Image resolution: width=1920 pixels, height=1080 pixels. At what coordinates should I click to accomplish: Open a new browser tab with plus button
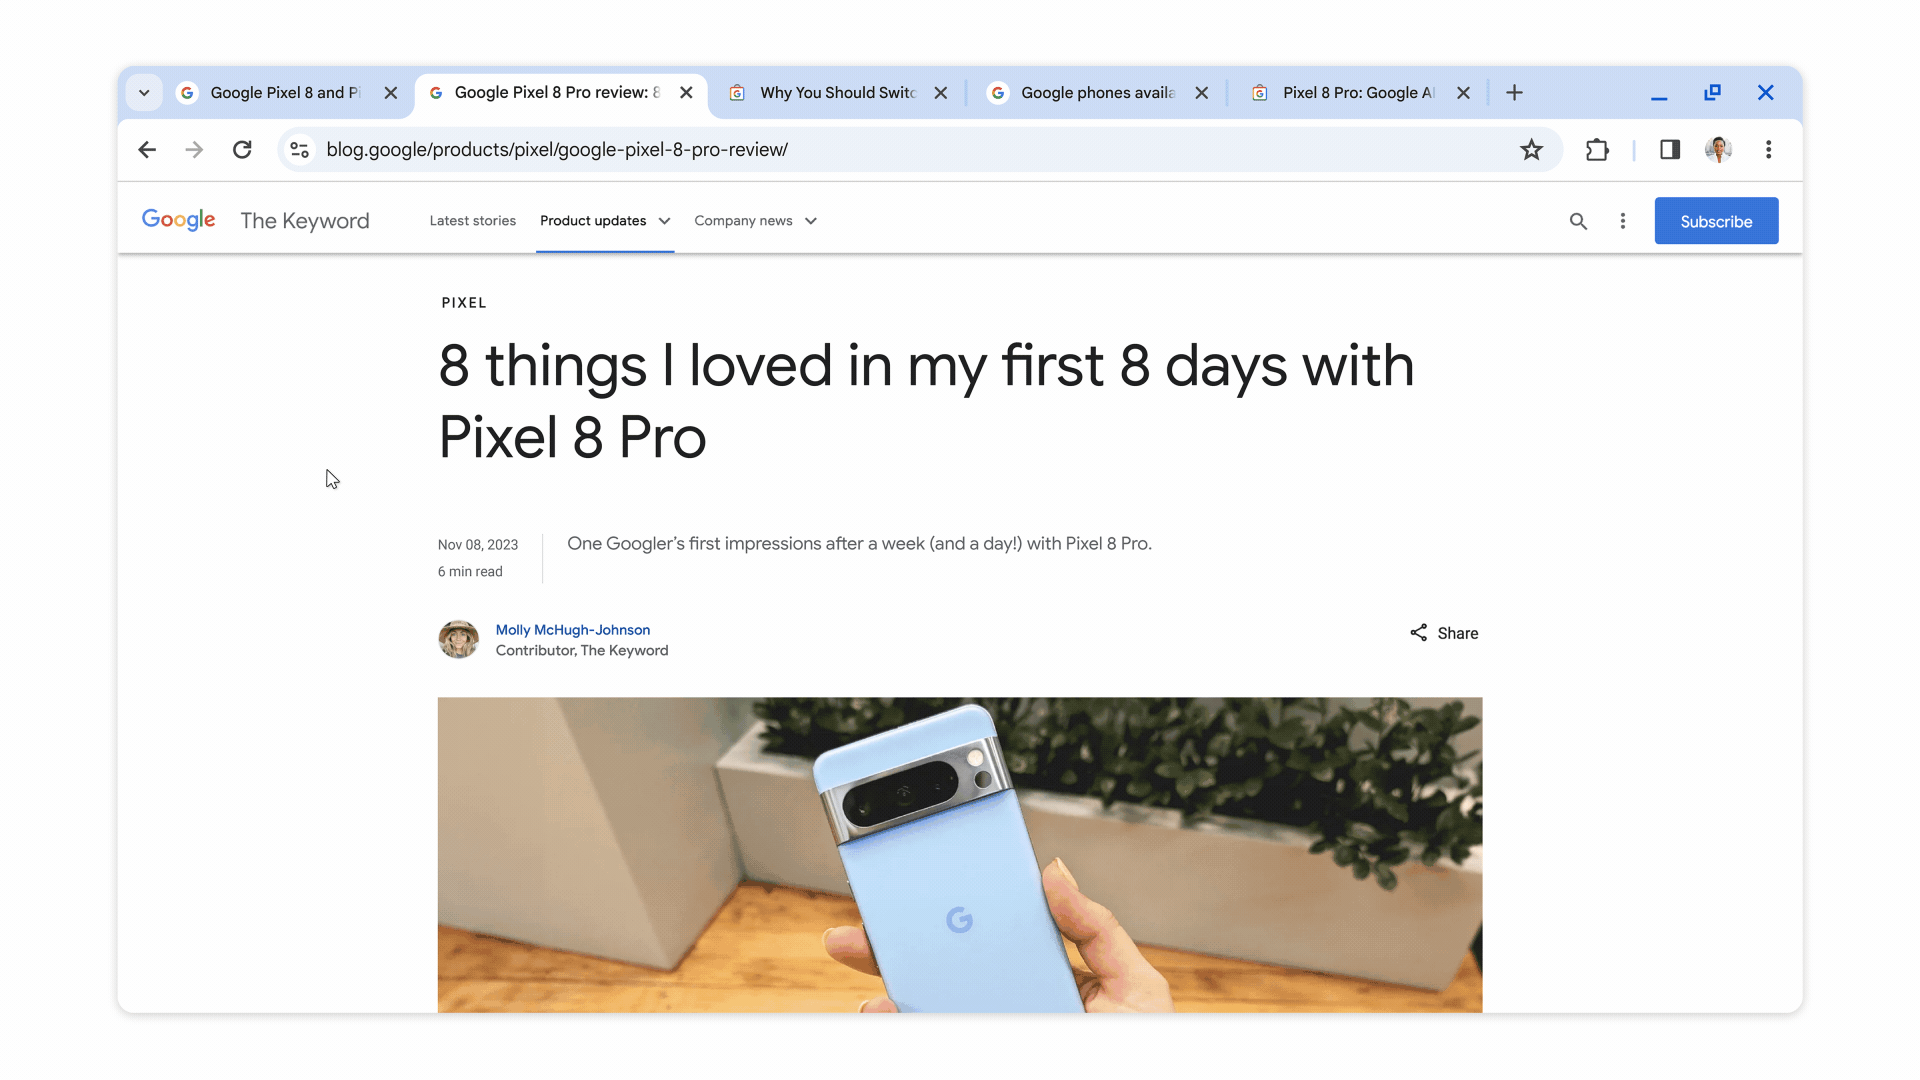1514,92
